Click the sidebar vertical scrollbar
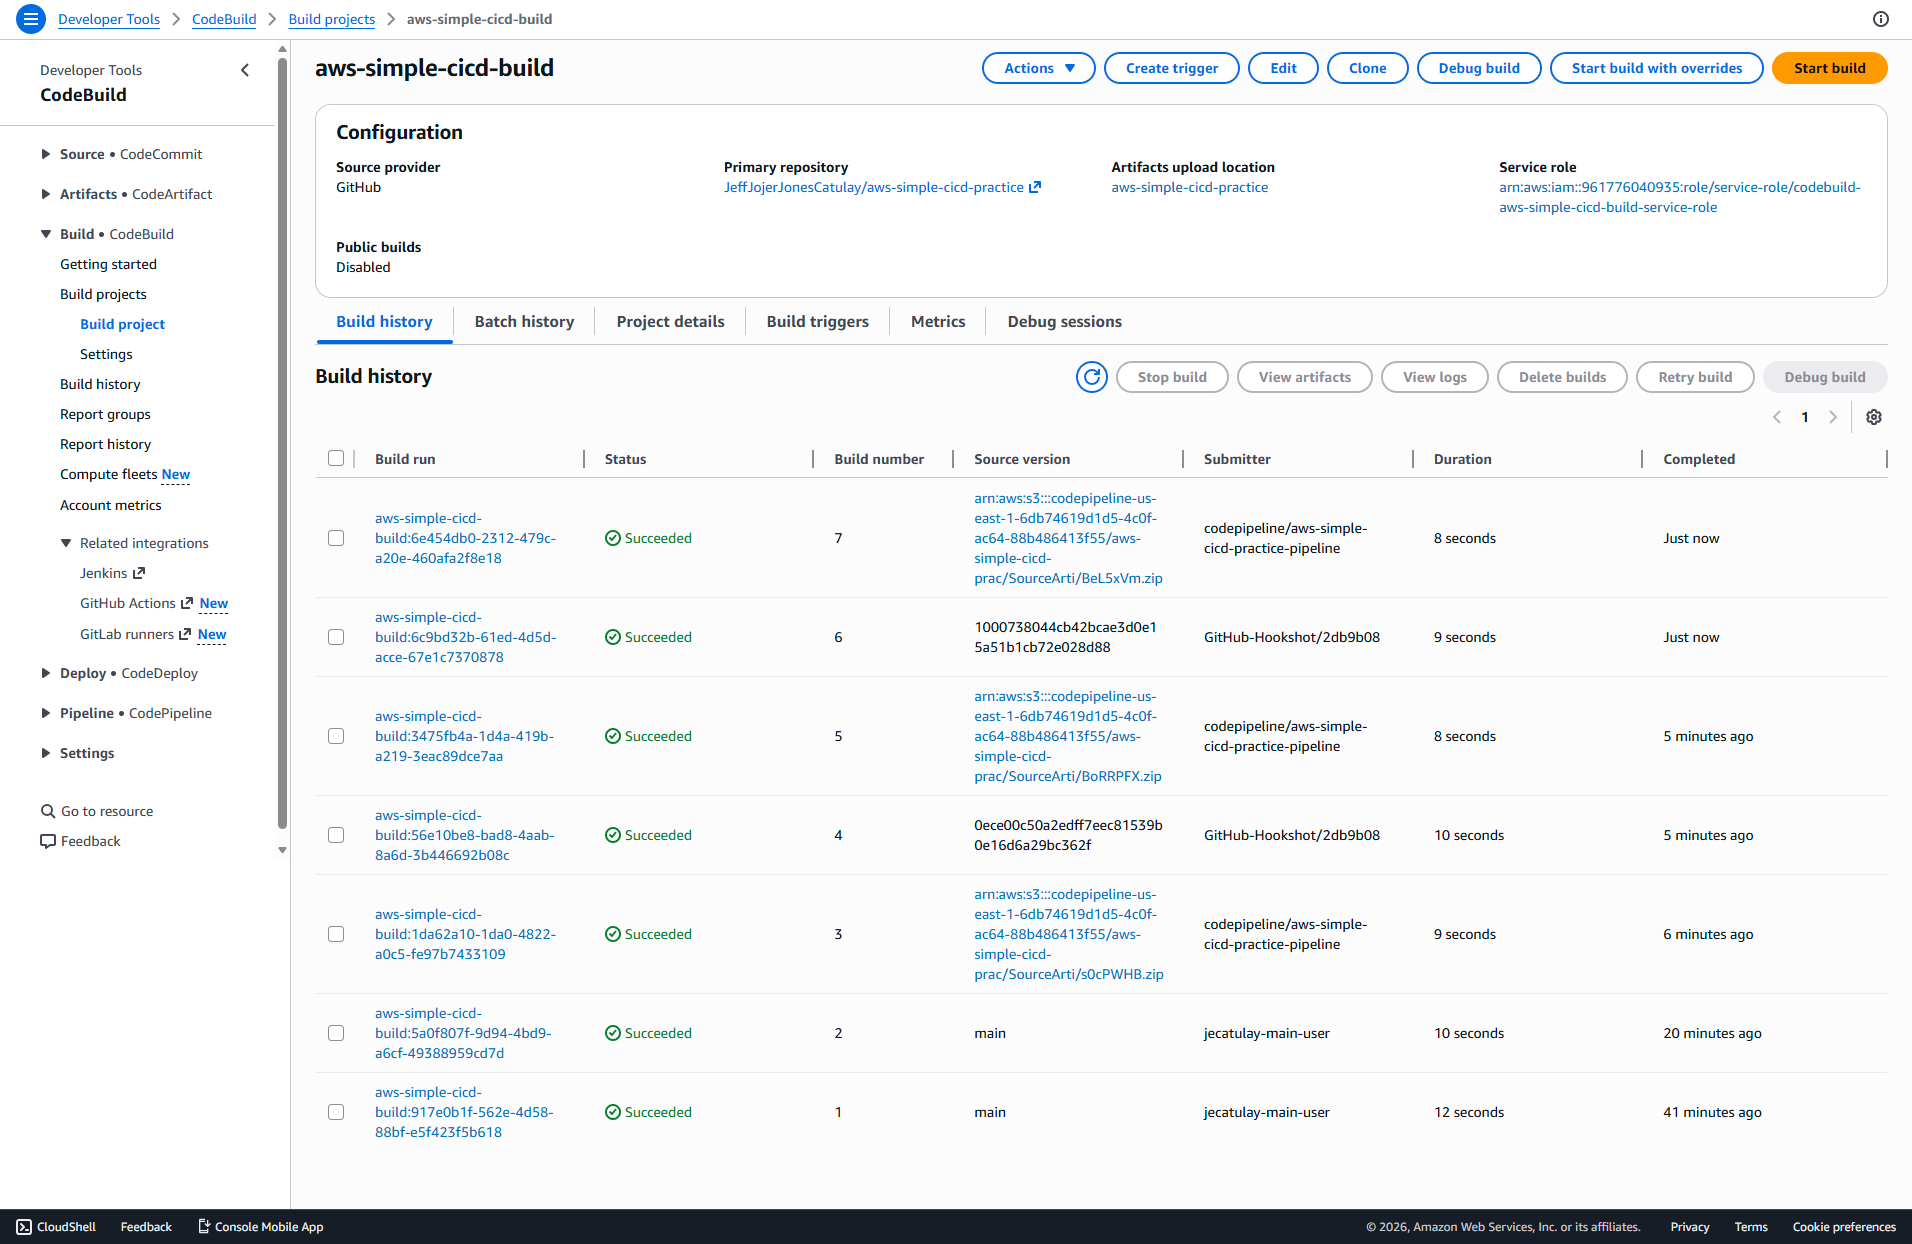Image resolution: width=1912 pixels, height=1244 pixels. (282, 440)
